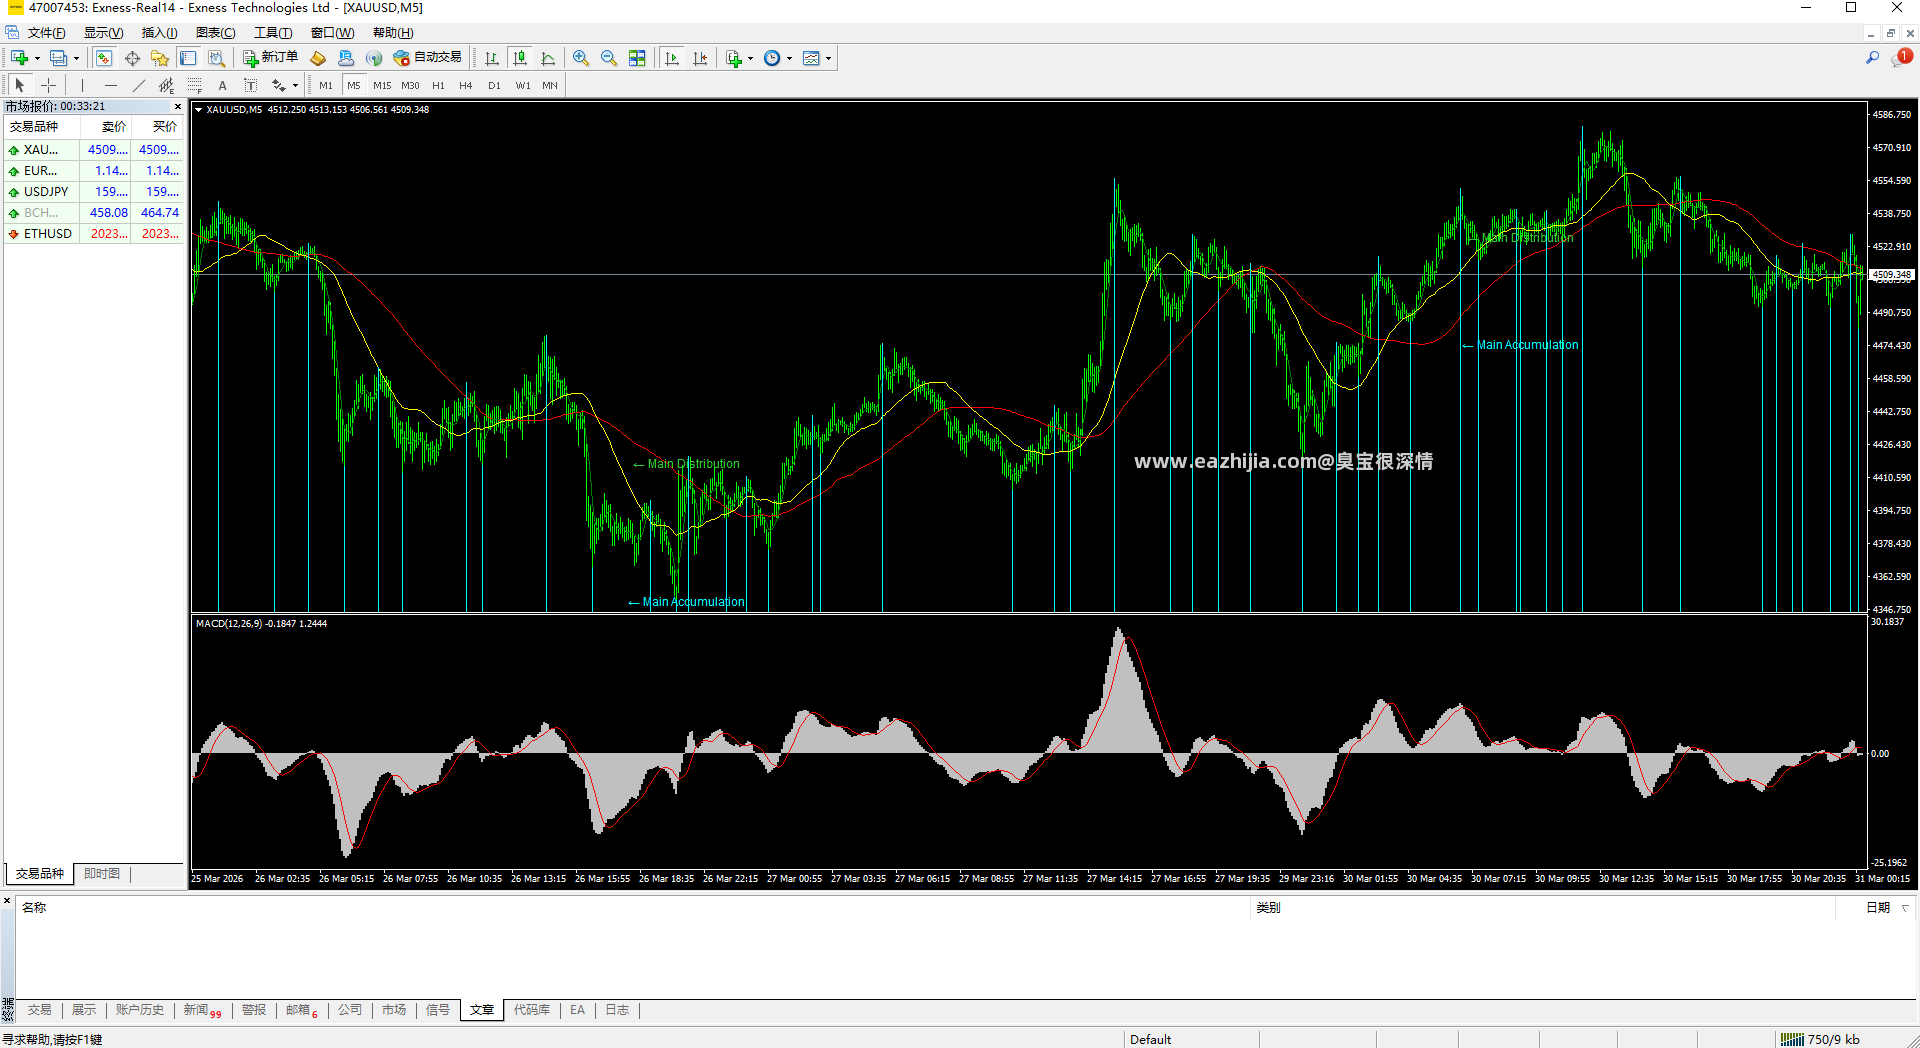Open the 文件(F) menu
This screenshot has width=1920, height=1048.
(47, 33)
